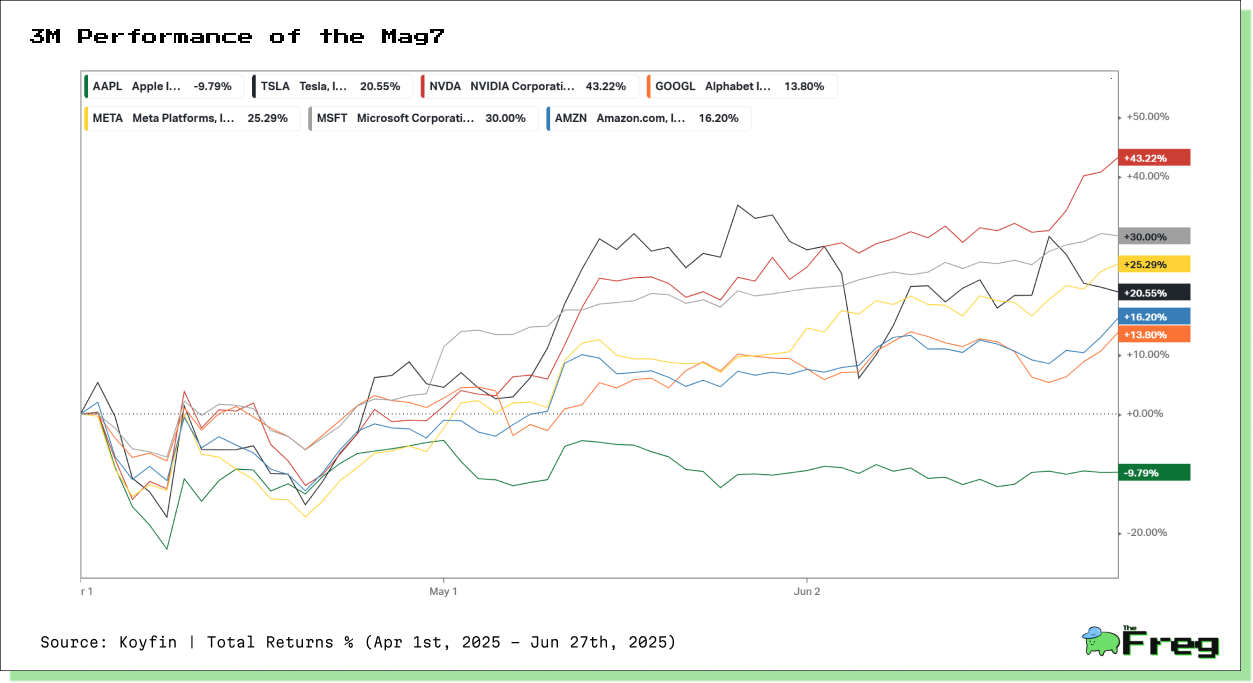
Task: Click the May 1 date label
Action: pyautogui.click(x=443, y=591)
